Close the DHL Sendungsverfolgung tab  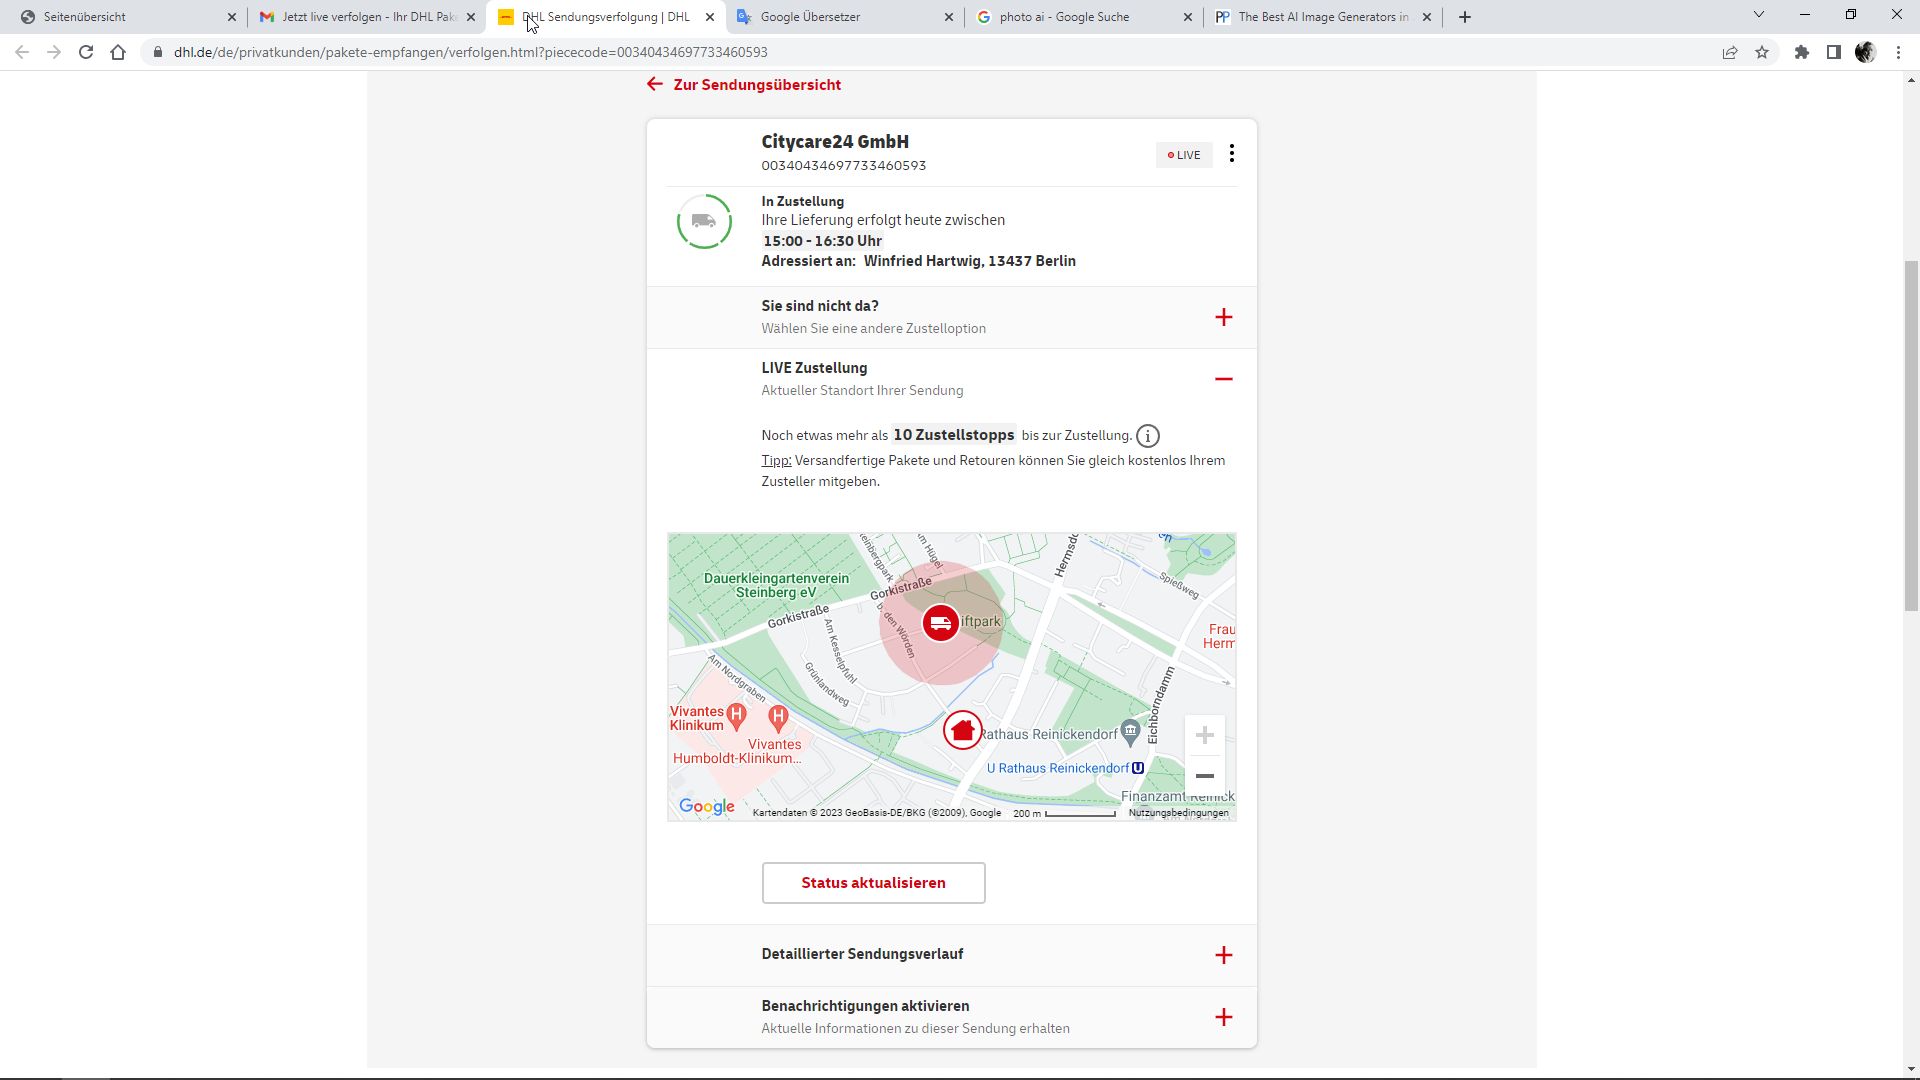(710, 17)
